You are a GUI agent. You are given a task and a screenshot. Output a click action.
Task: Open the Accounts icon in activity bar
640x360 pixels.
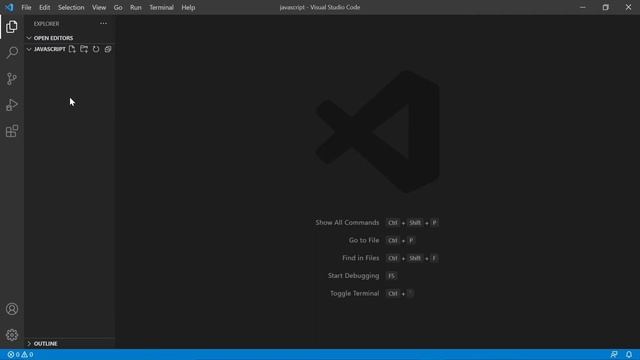pos(12,309)
